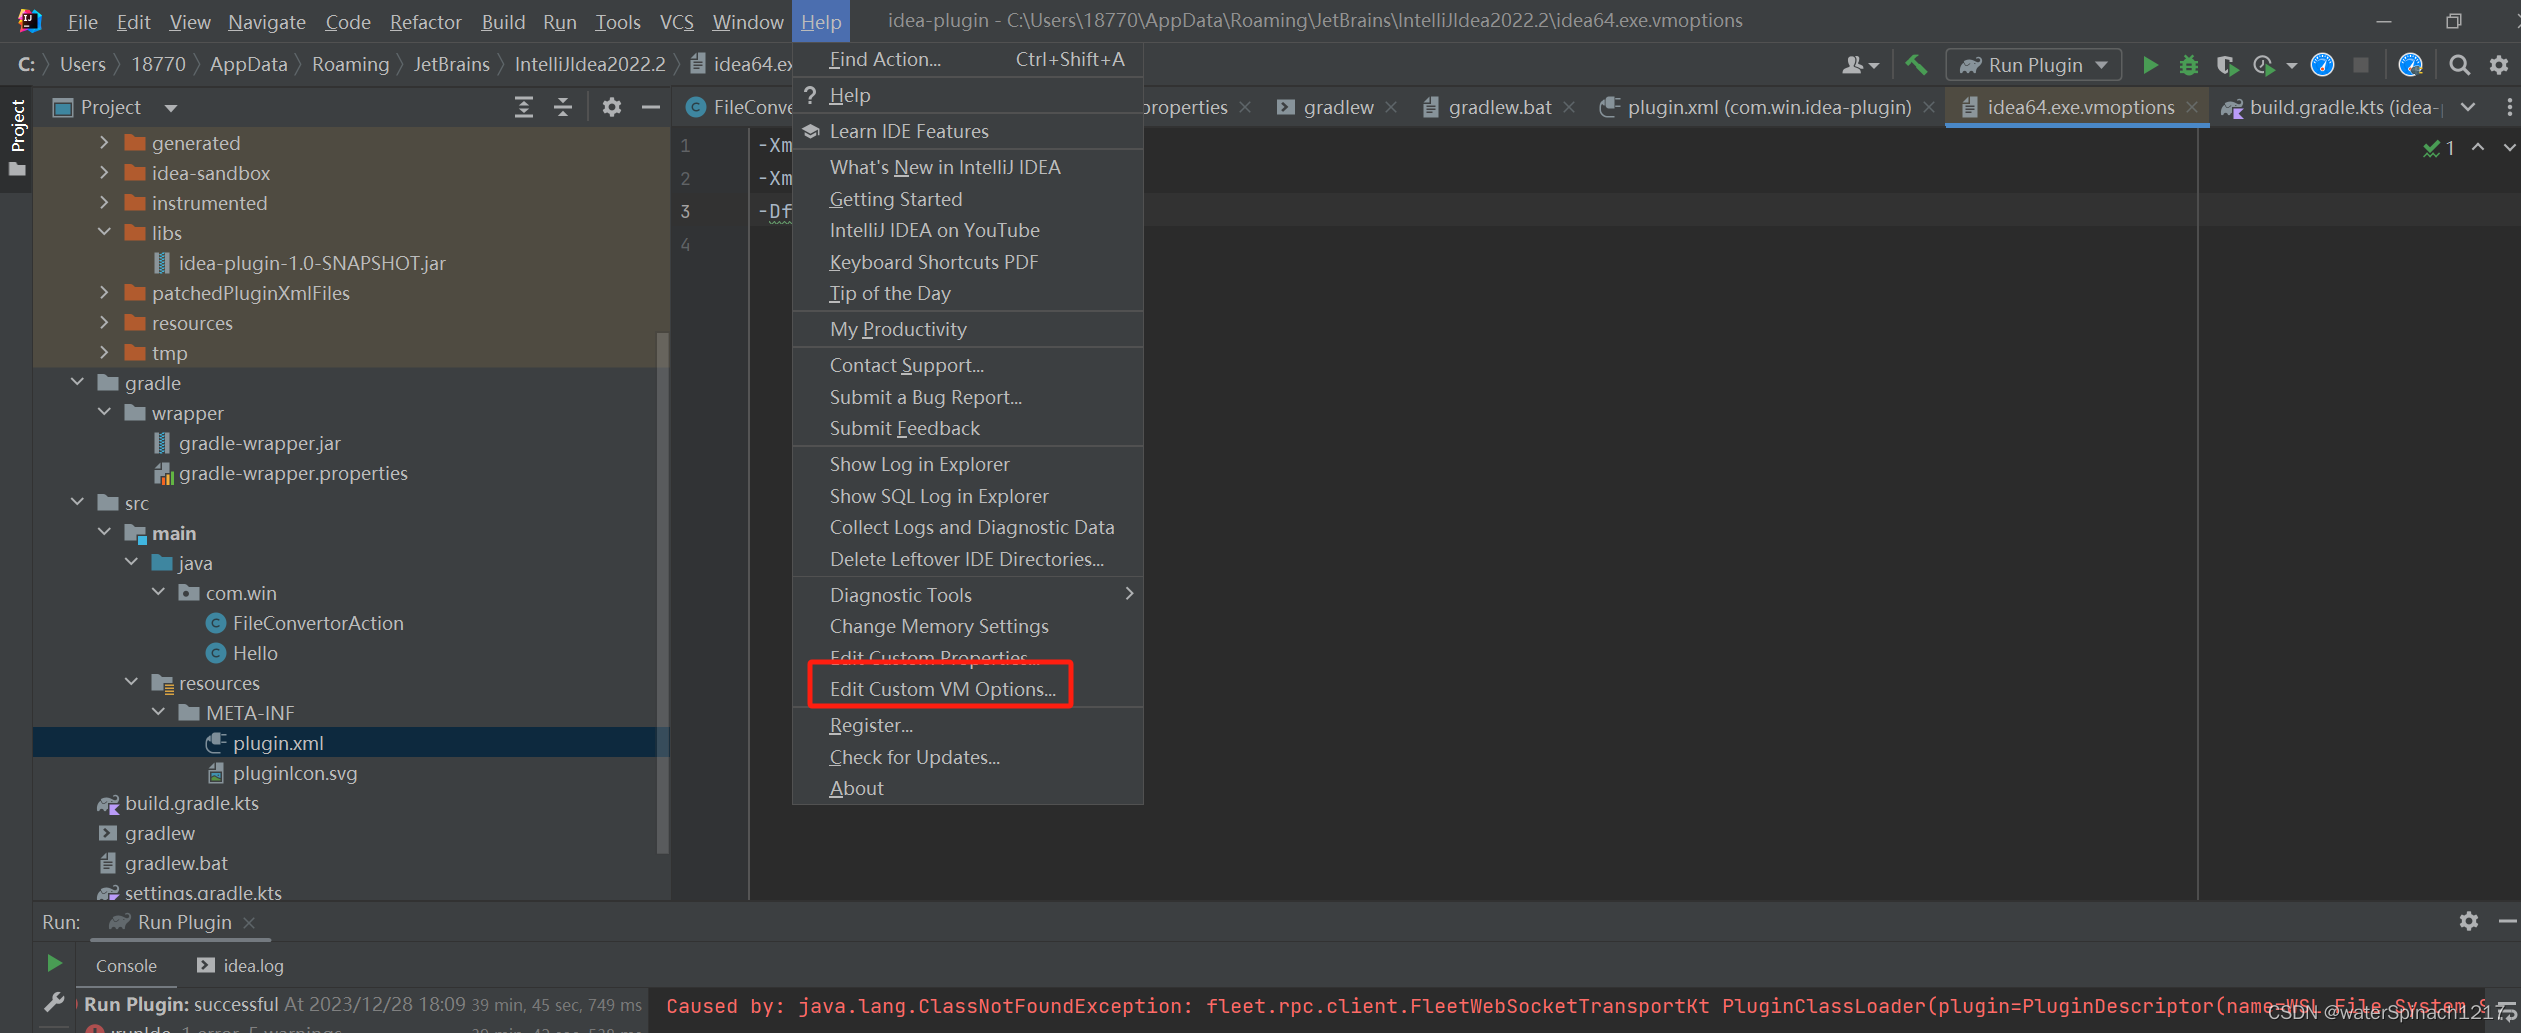Image resolution: width=2521 pixels, height=1033 pixels.
Task: Open the Navigate menu in menu bar
Action: click(267, 21)
